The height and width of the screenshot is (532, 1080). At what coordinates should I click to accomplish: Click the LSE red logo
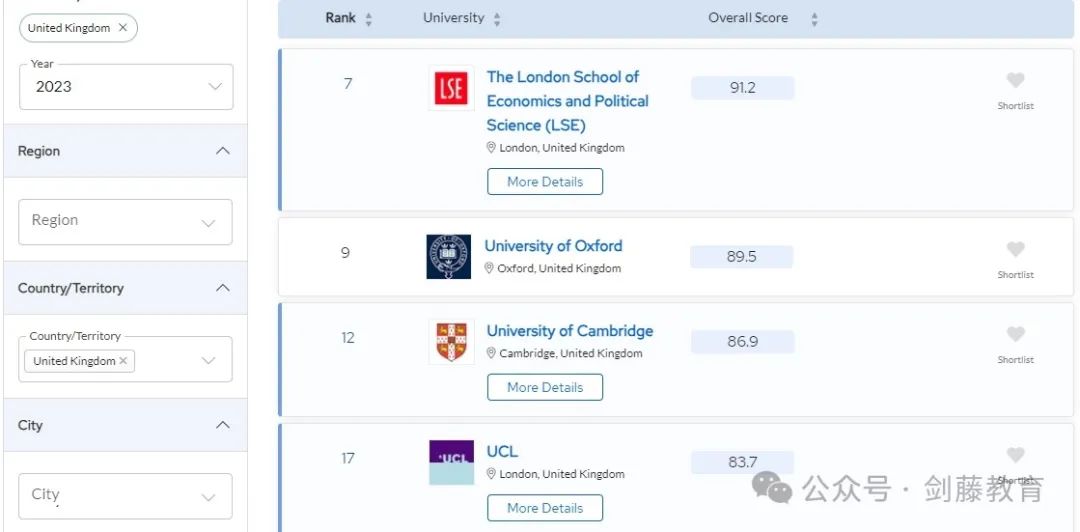[451, 88]
